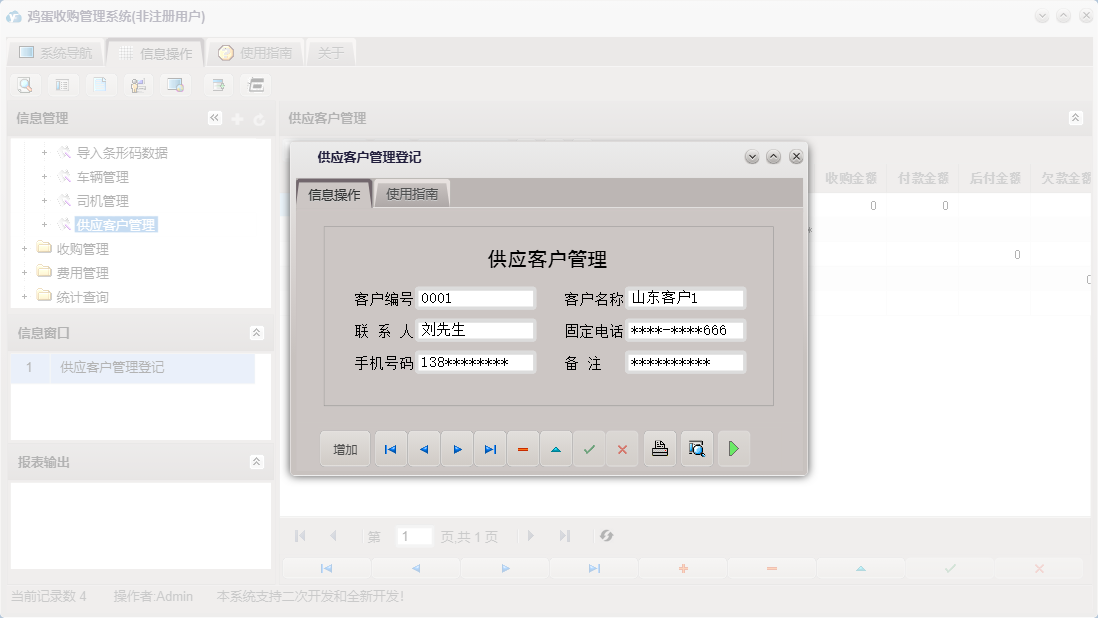
Task: Click the display settings toolbar icon
Action: pyautogui.click(x=176, y=85)
